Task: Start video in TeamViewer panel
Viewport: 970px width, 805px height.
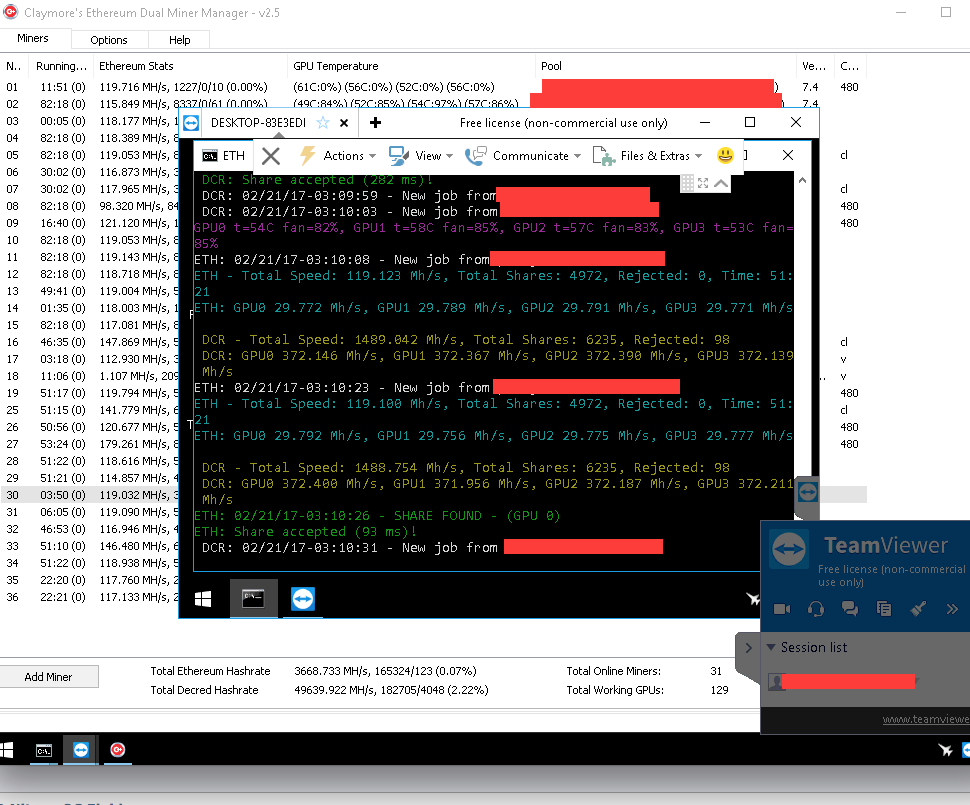Action: [x=782, y=609]
